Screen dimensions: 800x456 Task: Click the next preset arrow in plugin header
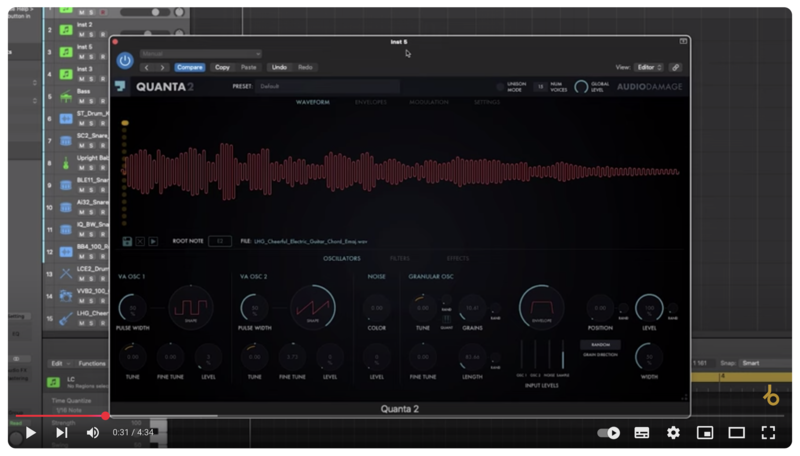click(x=162, y=67)
